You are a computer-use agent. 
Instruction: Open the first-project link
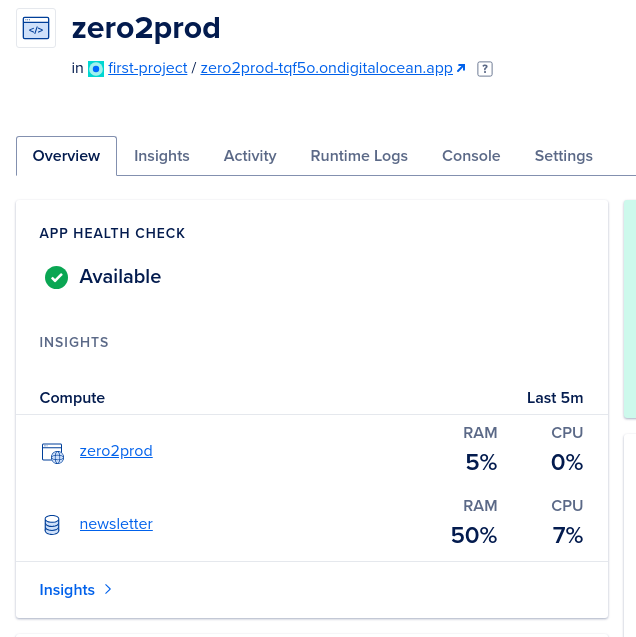click(147, 68)
